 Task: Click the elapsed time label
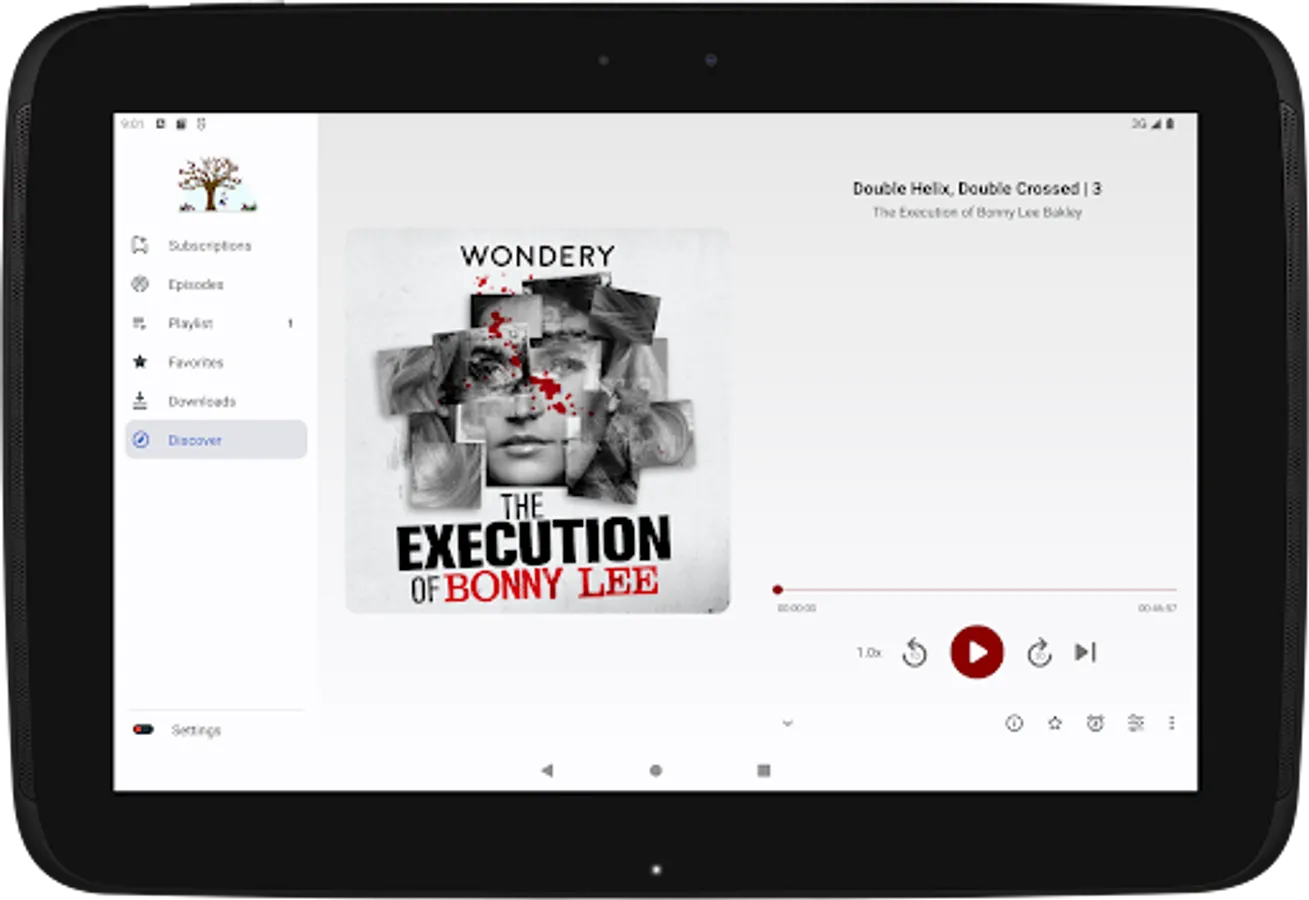tap(796, 608)
